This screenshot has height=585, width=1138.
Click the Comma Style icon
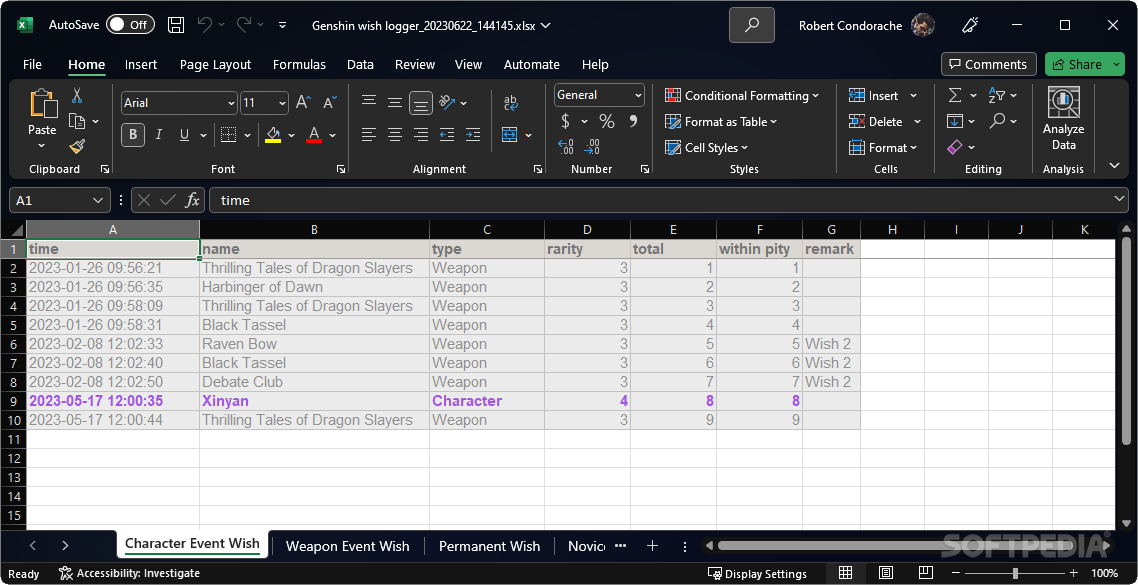pyautogui.click(x=633, y=121)
